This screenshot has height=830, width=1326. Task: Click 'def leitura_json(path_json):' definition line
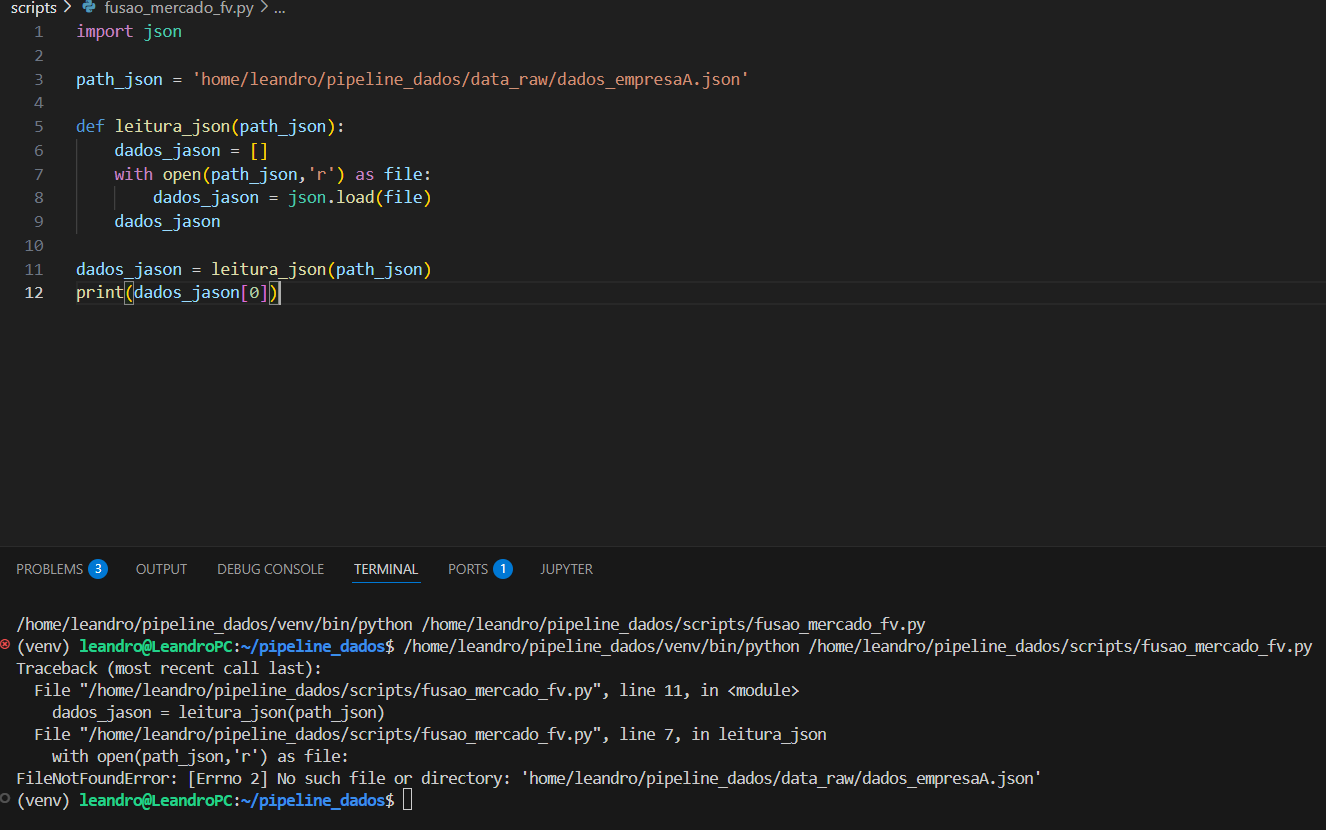pyautogui.click(x=210, y=126)
